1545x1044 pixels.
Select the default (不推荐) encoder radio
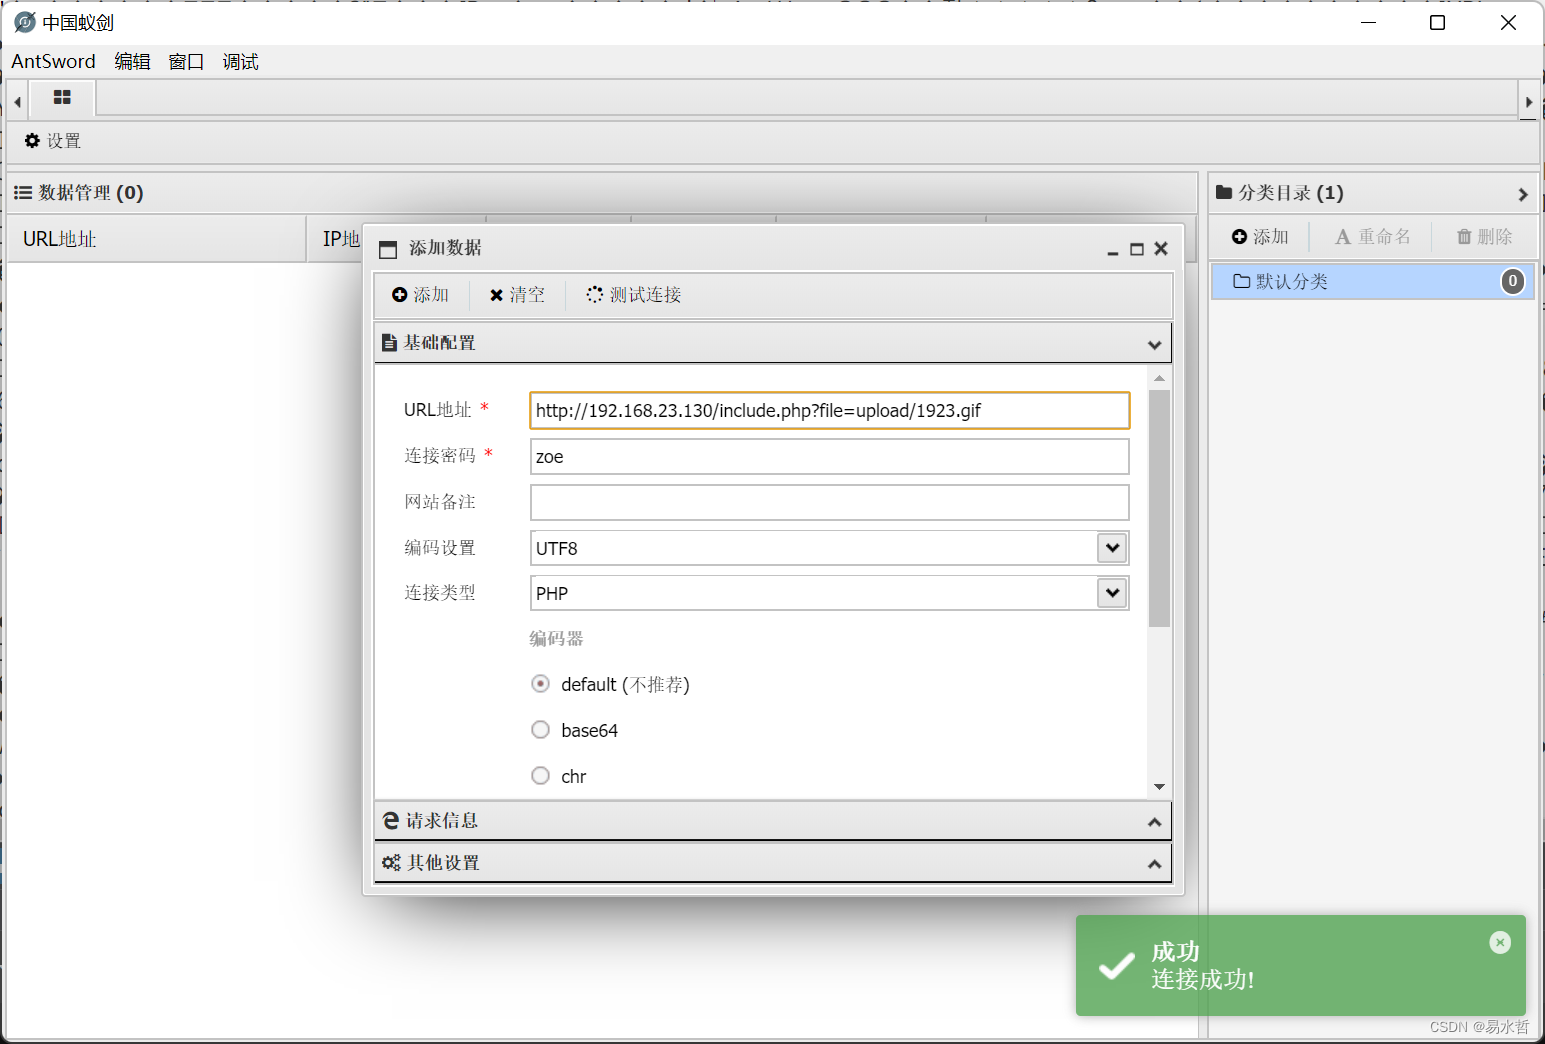point(540,684)
